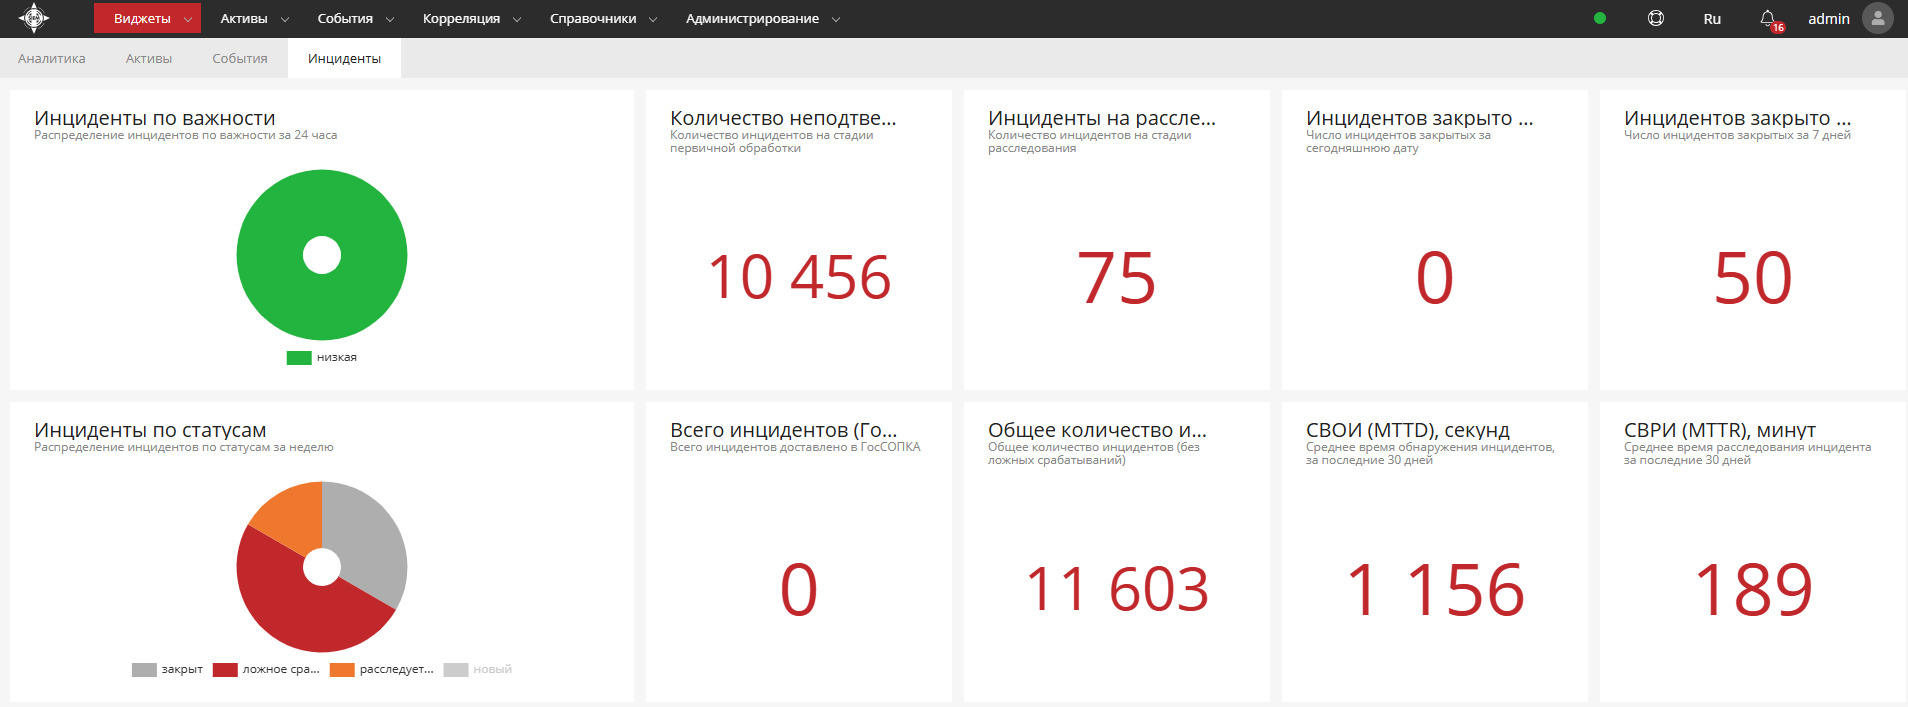Viewport: 1908px width, 707px height.
Task: Switch to the События dashboard tab
Action: (x=240, y=59)
